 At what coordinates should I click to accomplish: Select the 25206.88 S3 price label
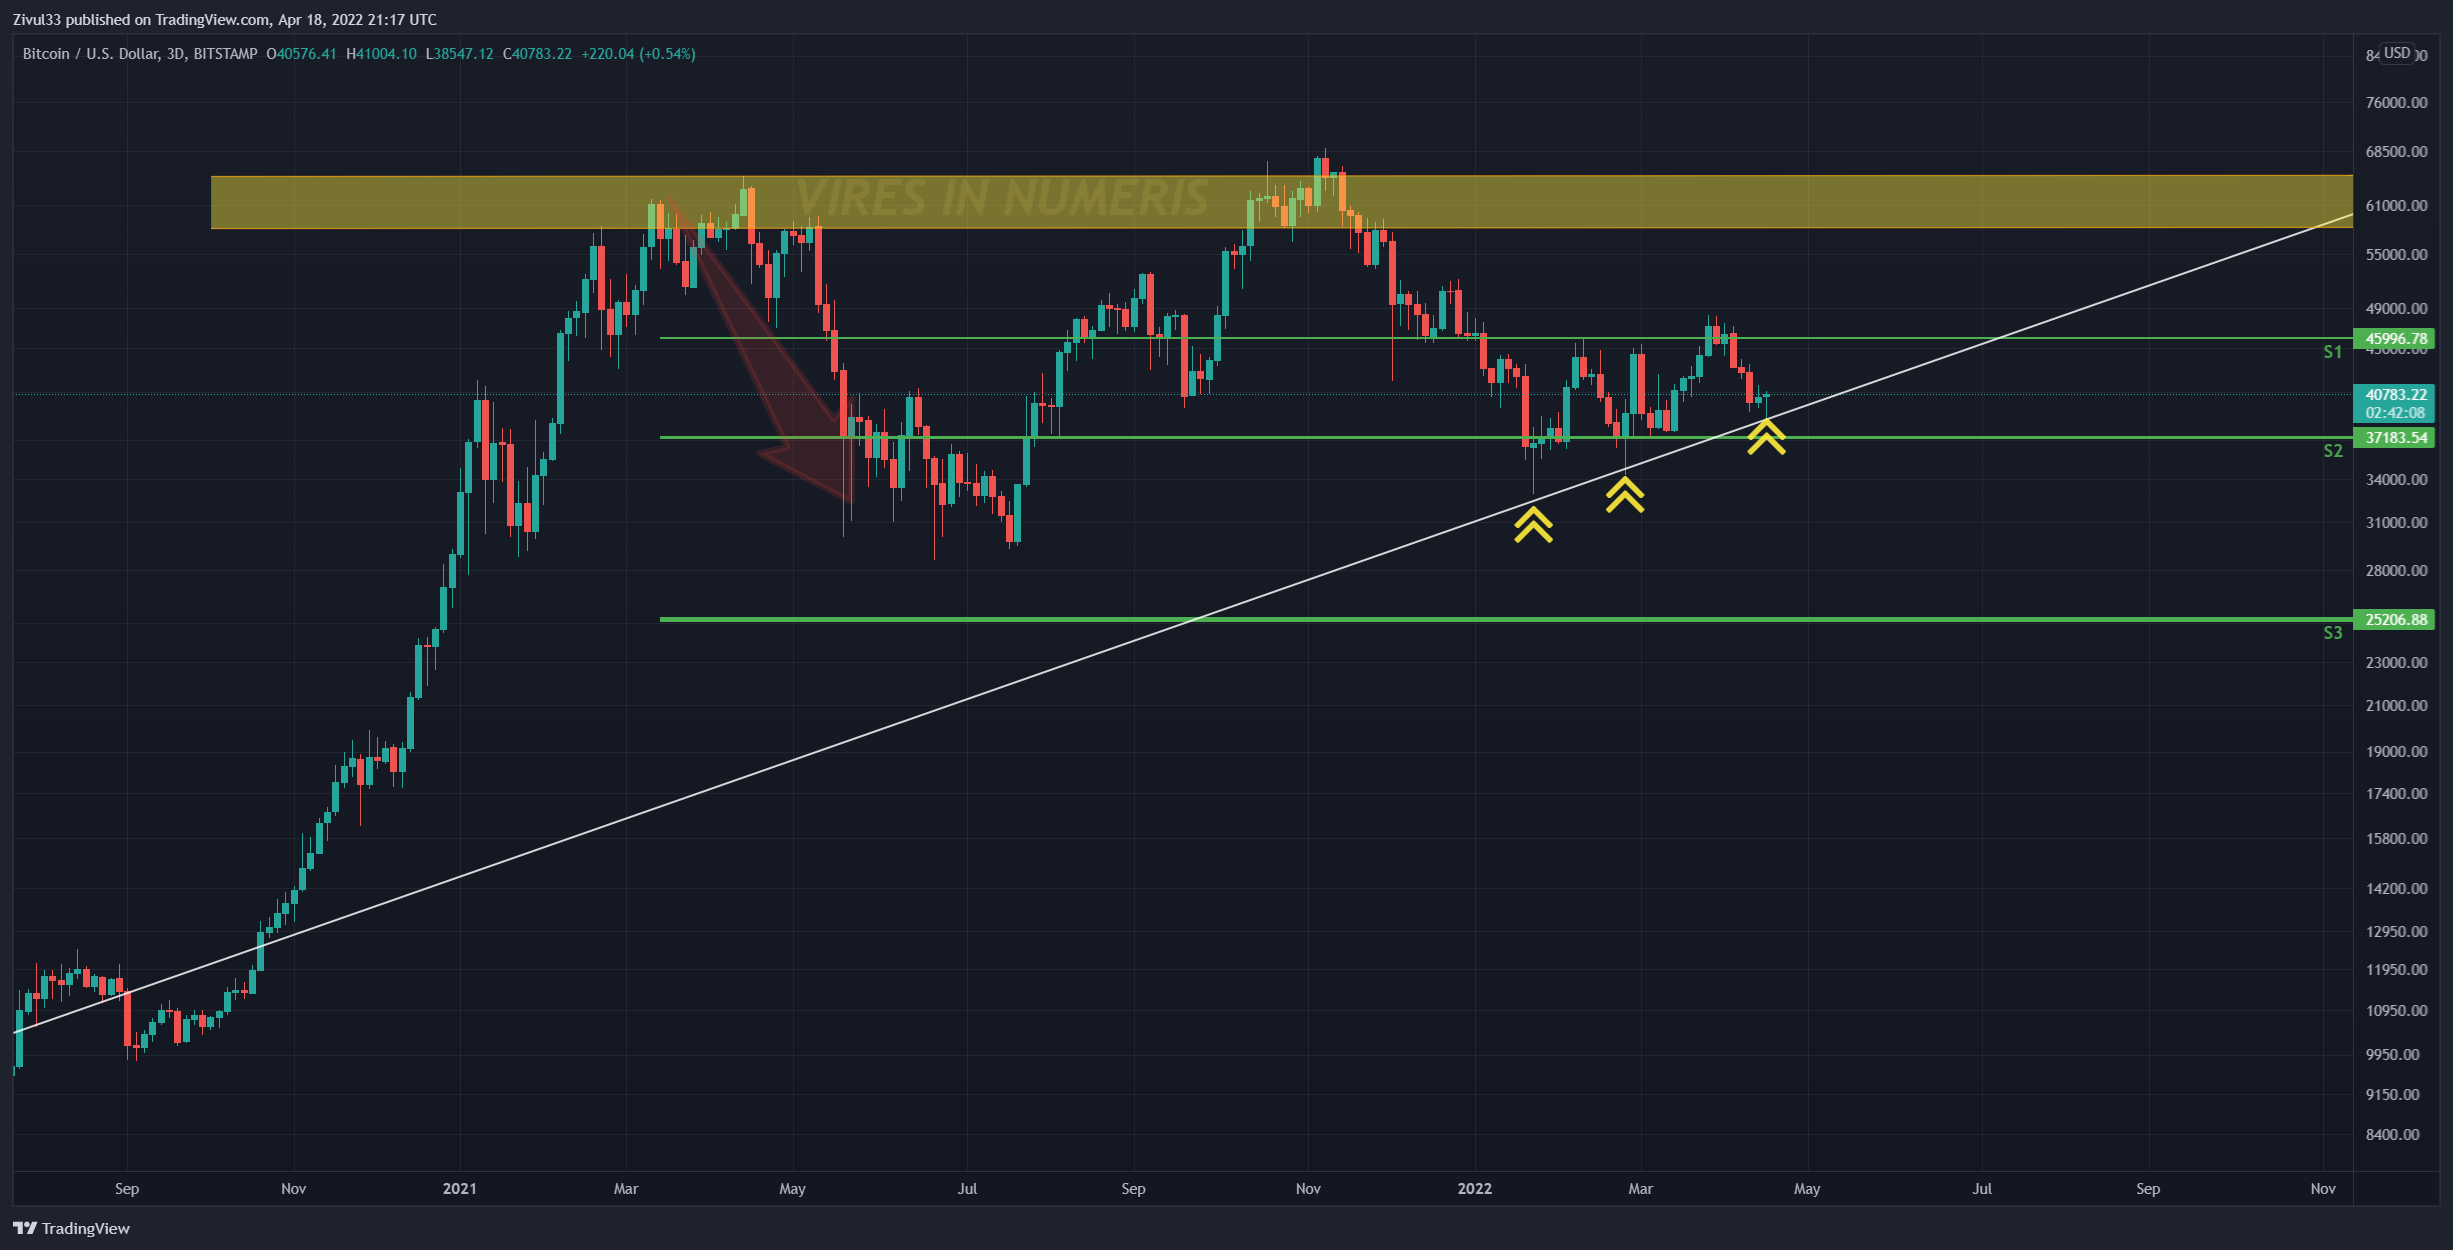click(2395, 620)
